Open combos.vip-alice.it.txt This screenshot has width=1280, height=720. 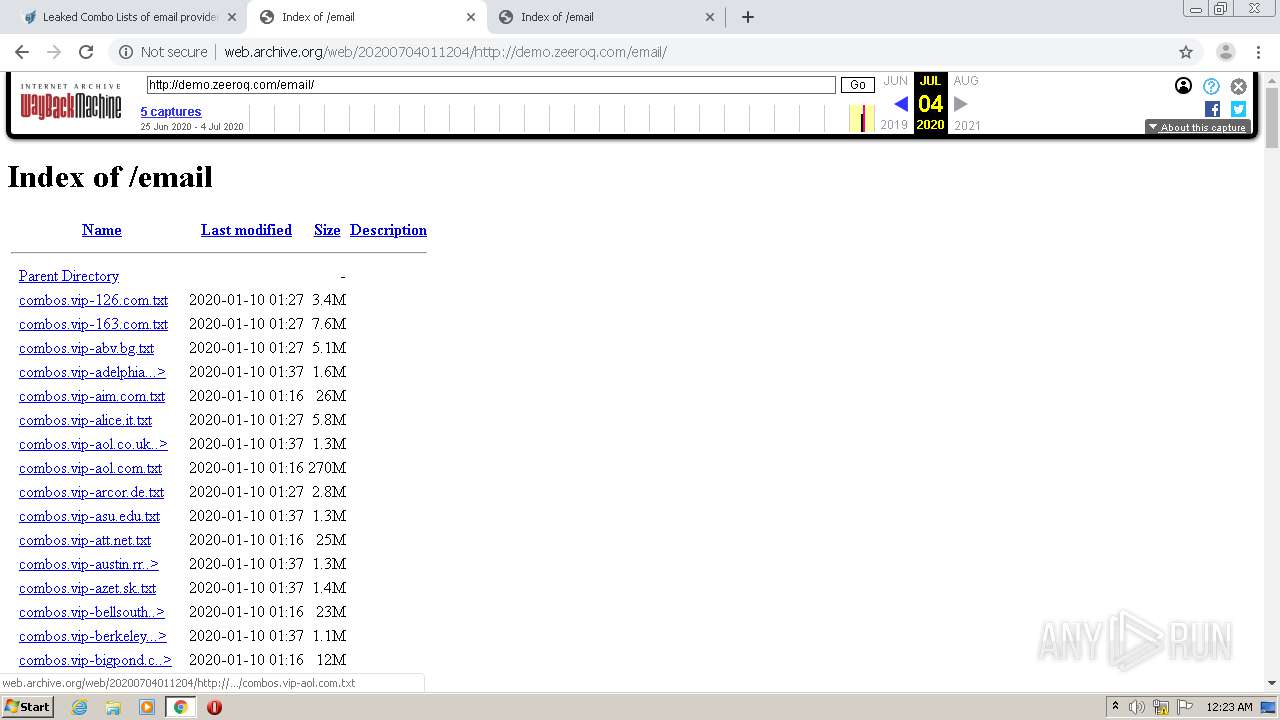[85, 420]
